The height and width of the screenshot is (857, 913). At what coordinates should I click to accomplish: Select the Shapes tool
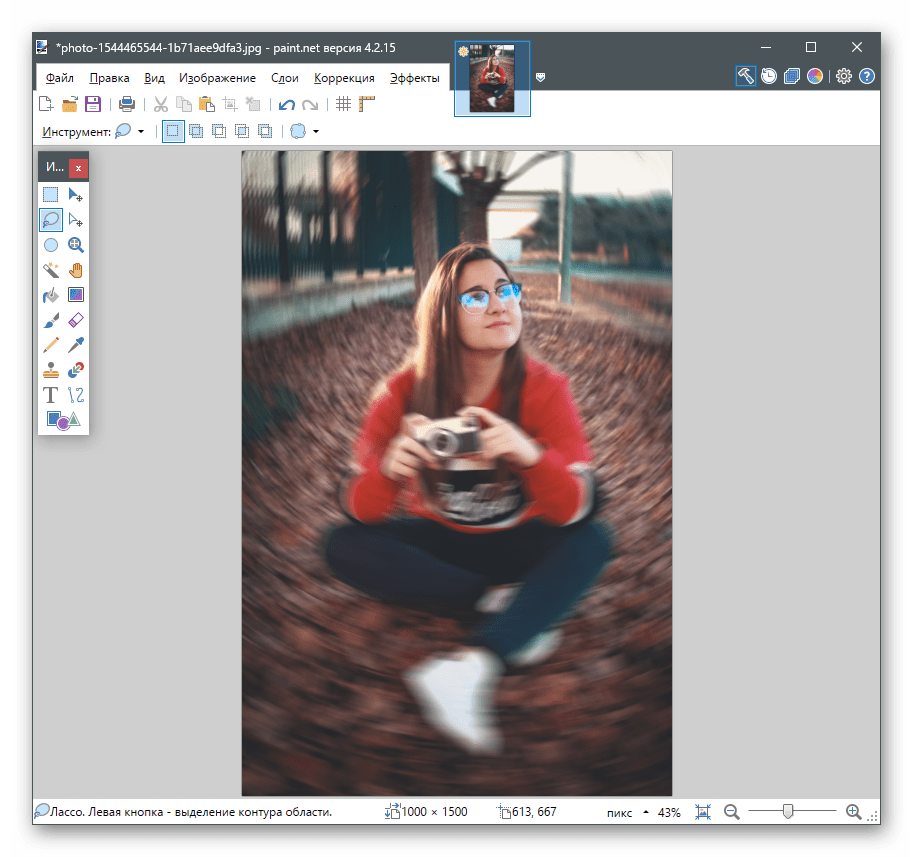[x=63, y=420]
